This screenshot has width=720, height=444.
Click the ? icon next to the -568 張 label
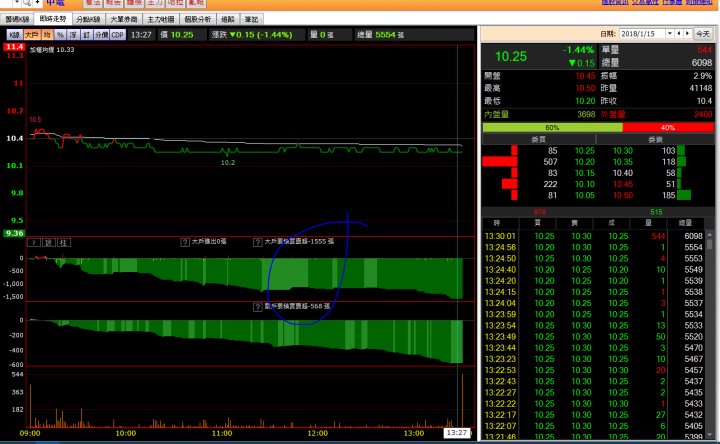(258, 307)
